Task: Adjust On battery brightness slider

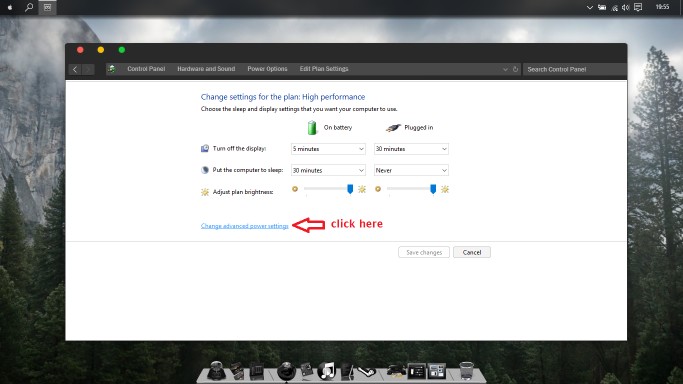Action: click(x=350, y=189)
